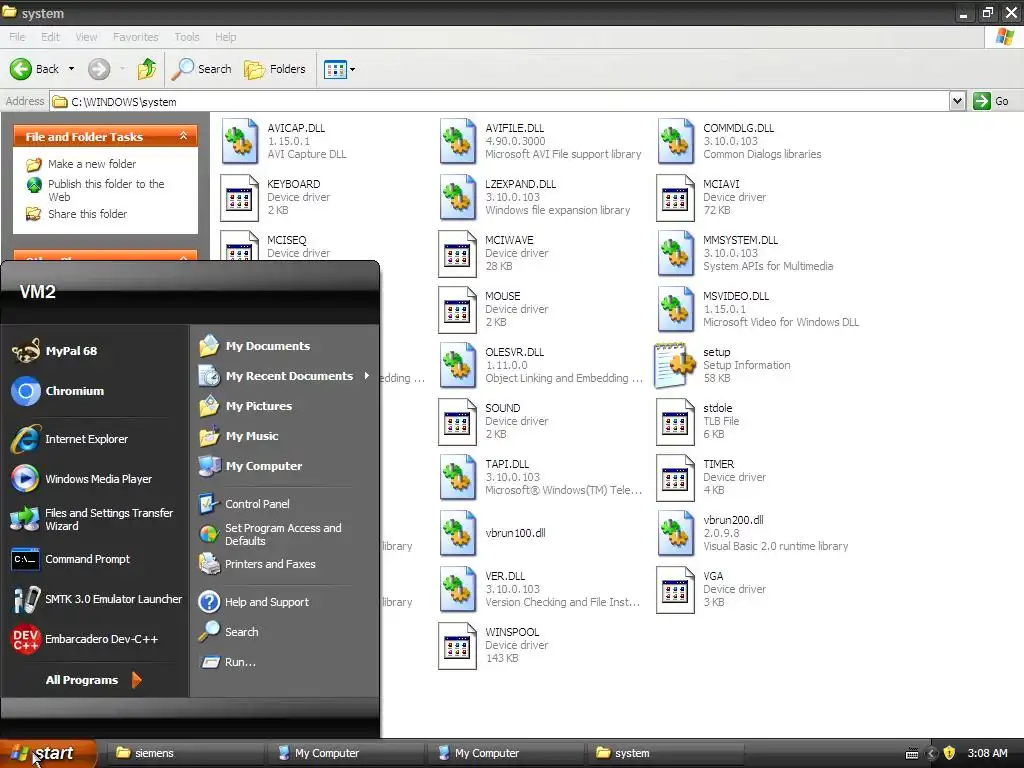
Task: Select the AVICAP.DLL file icon
Action: (240, 141)
